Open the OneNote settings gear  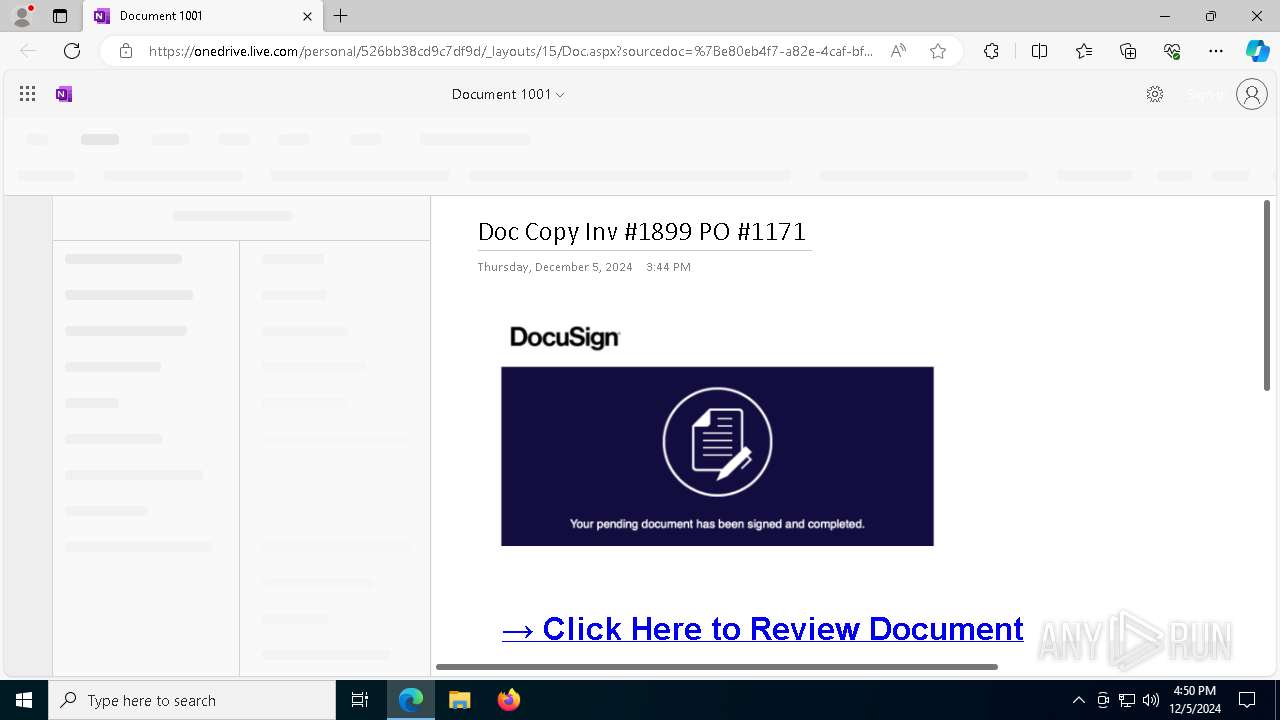point(1155,94)
